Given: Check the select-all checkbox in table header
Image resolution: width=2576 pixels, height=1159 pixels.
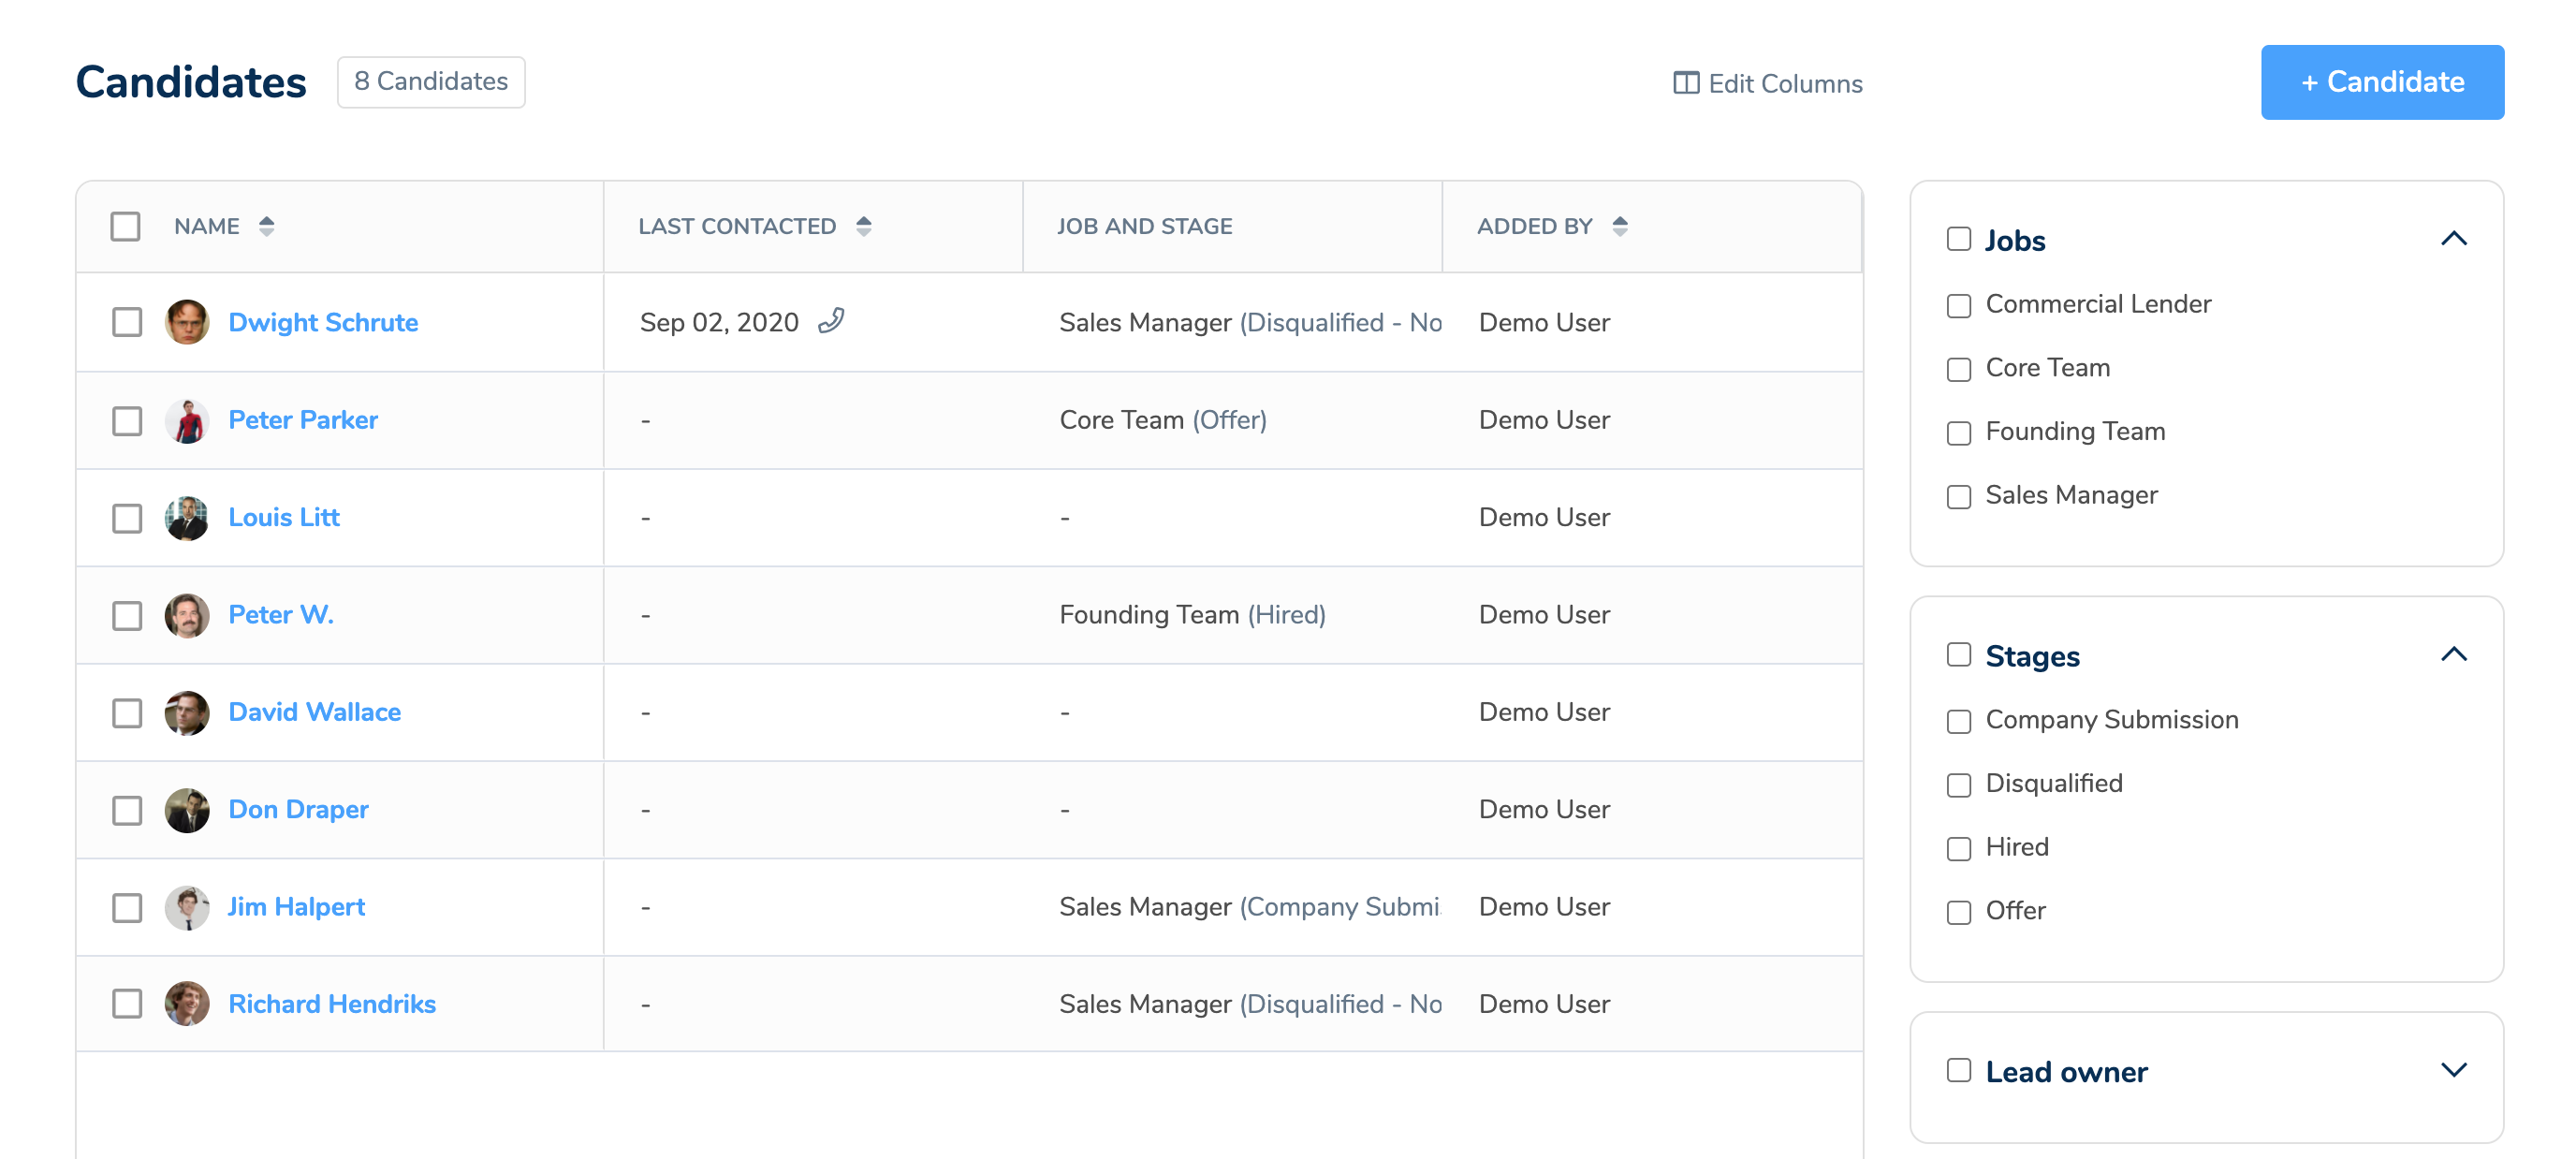Looking at the screenshot, I should pyautogui.click(x=125, y=226).
